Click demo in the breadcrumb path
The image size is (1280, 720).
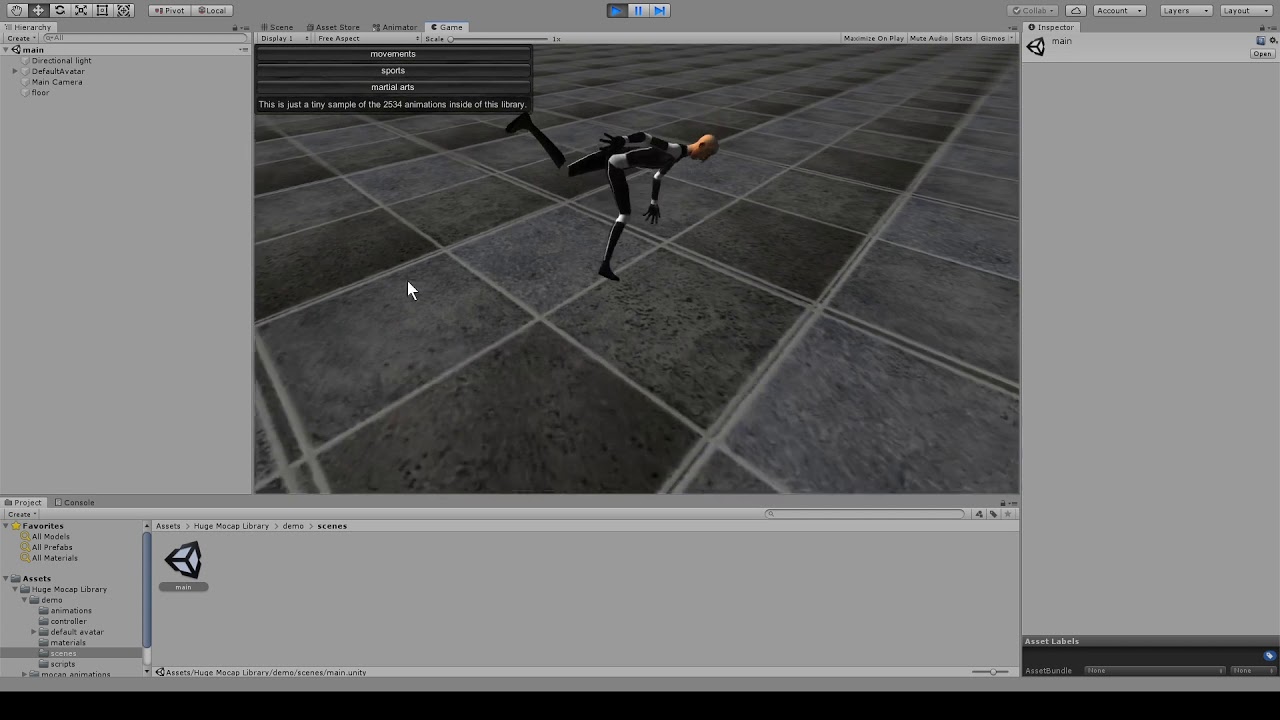tap(293, 526)
